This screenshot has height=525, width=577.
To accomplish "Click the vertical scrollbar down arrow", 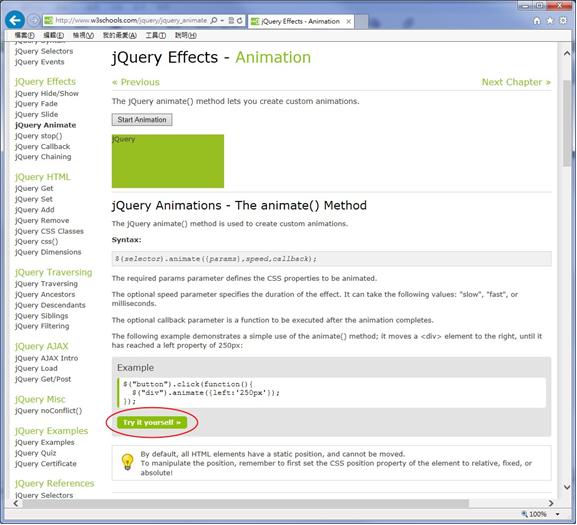I will point(567,487).
